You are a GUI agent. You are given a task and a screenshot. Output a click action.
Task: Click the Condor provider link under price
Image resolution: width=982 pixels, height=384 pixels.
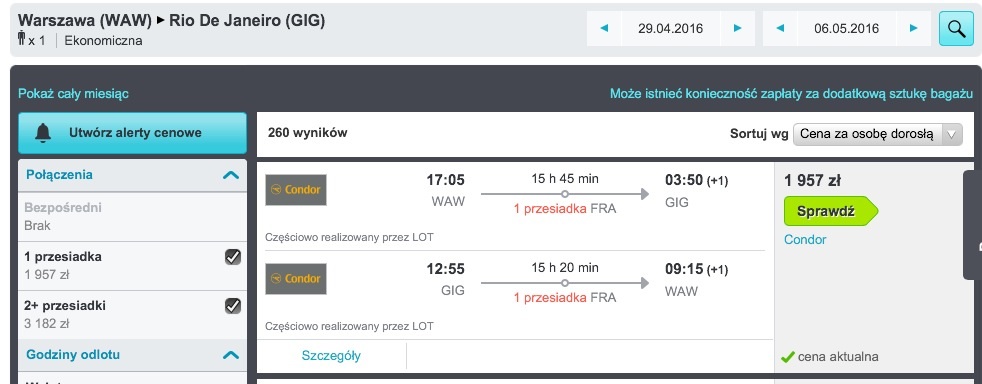point(805,240)
